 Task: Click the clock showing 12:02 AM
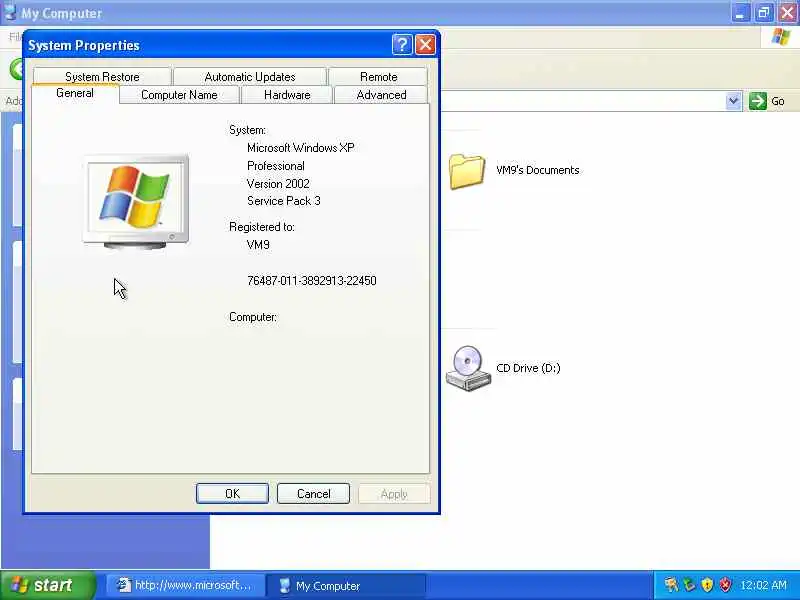763,585
